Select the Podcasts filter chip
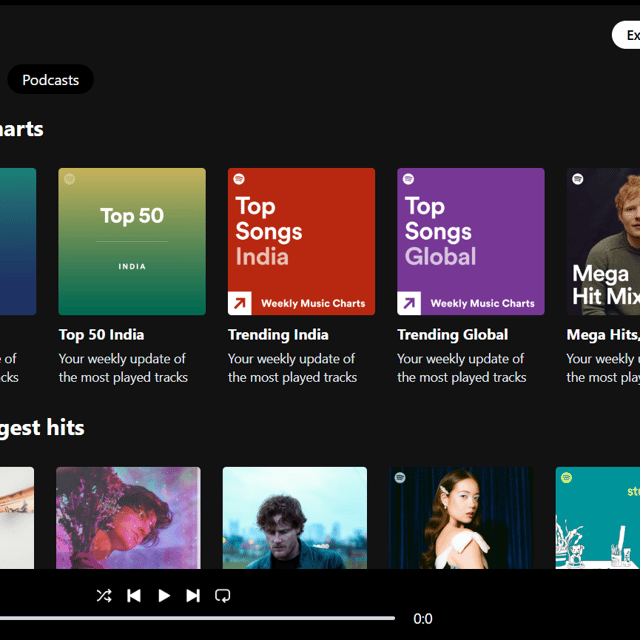 click(x=51, y=80)
